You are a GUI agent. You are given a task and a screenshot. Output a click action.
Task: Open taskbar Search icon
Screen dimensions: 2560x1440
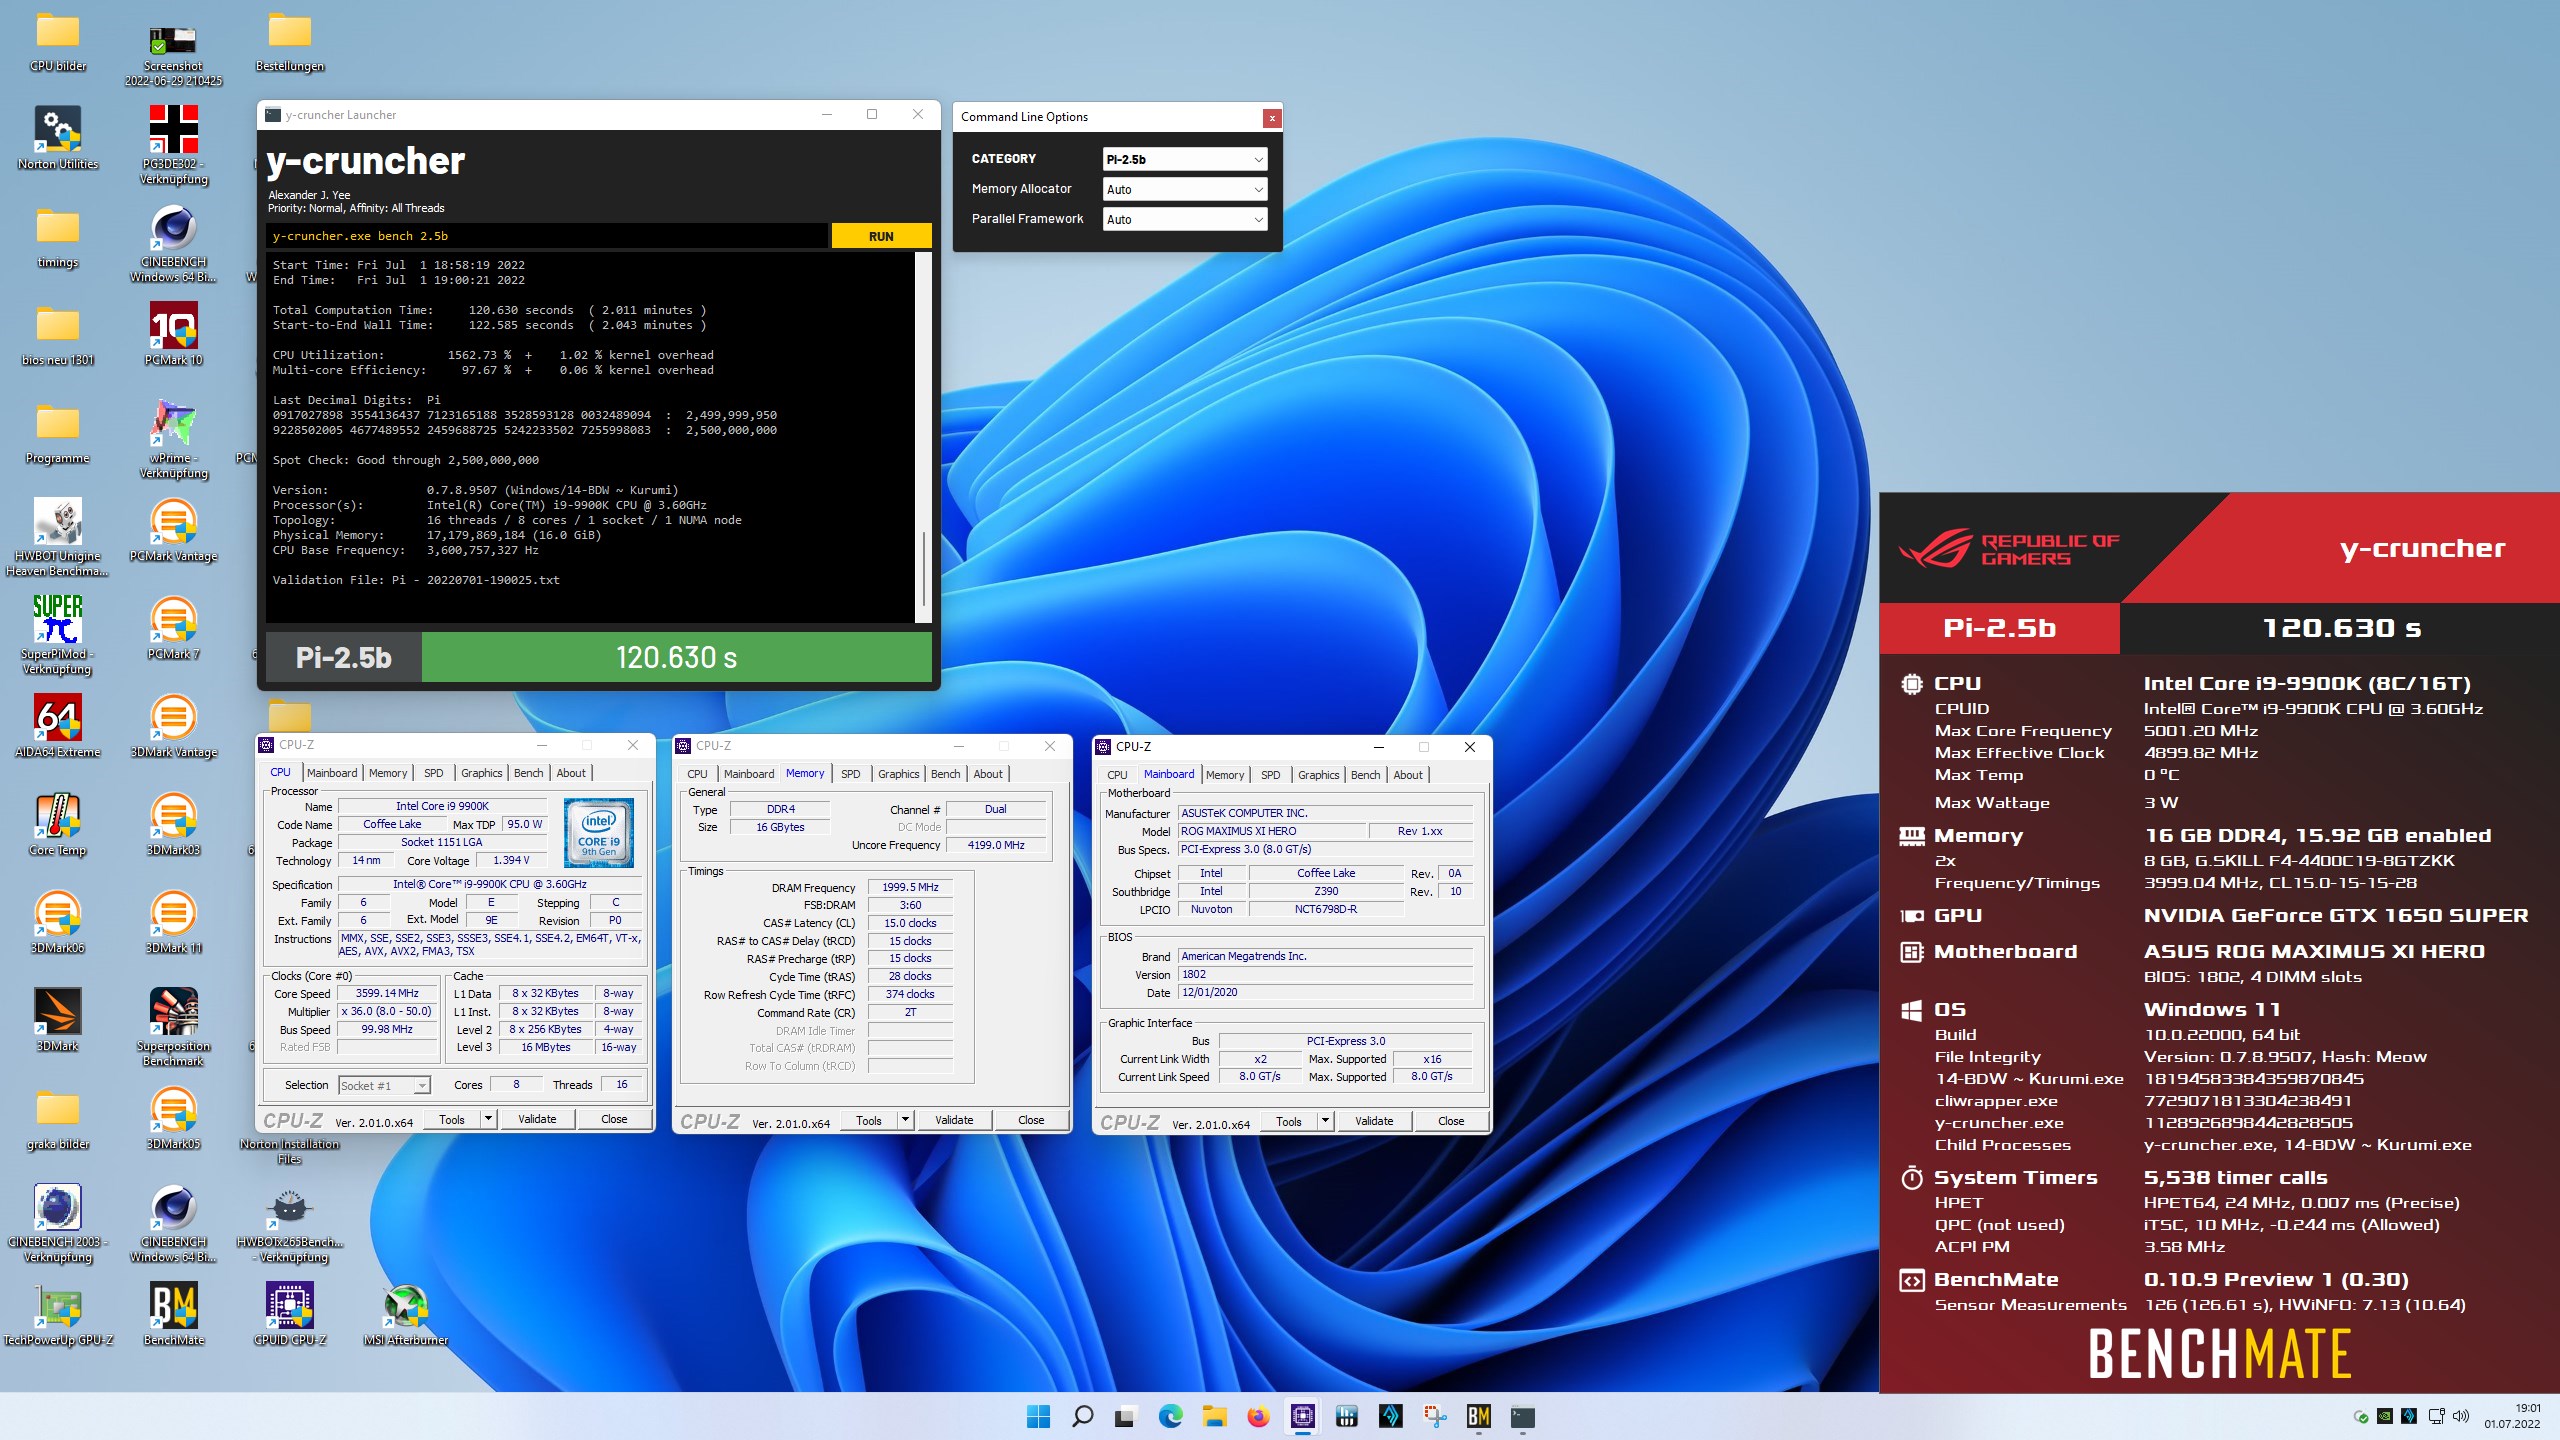click(1082, 1416)
